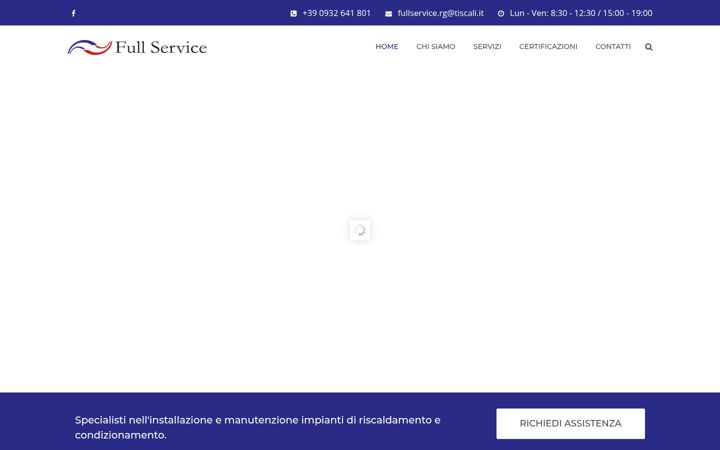Click the RICHIEDI ASSISTENZA button
Viewport: 720px width, 450px height.
[570, 423]
